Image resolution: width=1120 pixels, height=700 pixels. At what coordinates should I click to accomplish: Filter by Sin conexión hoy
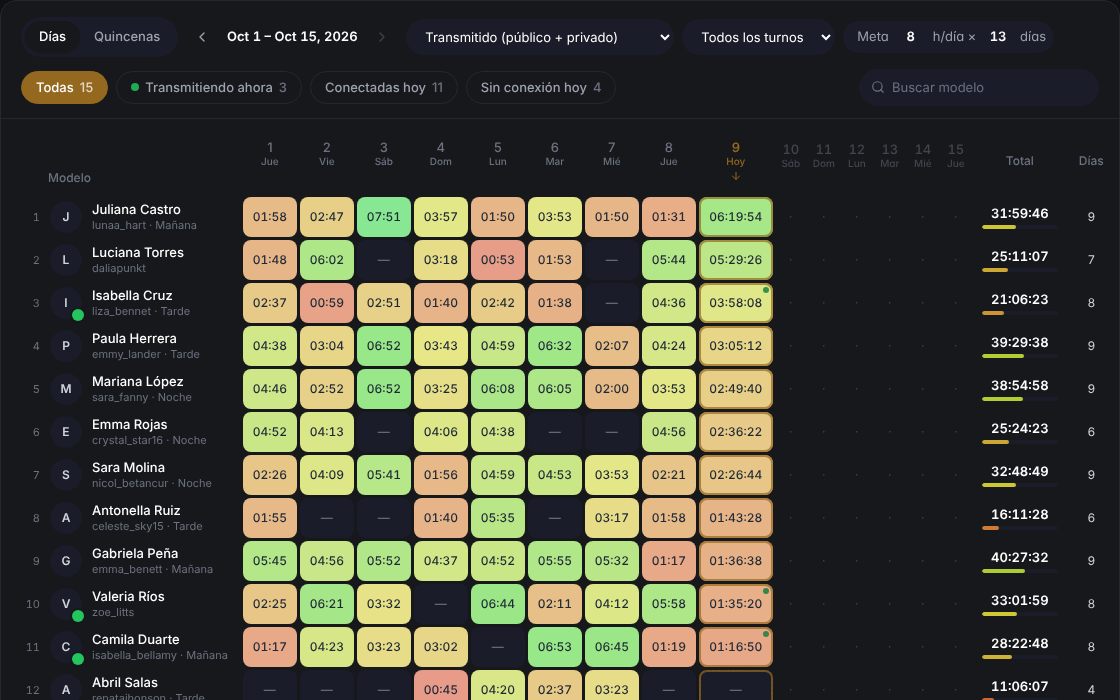coord(541,88)
